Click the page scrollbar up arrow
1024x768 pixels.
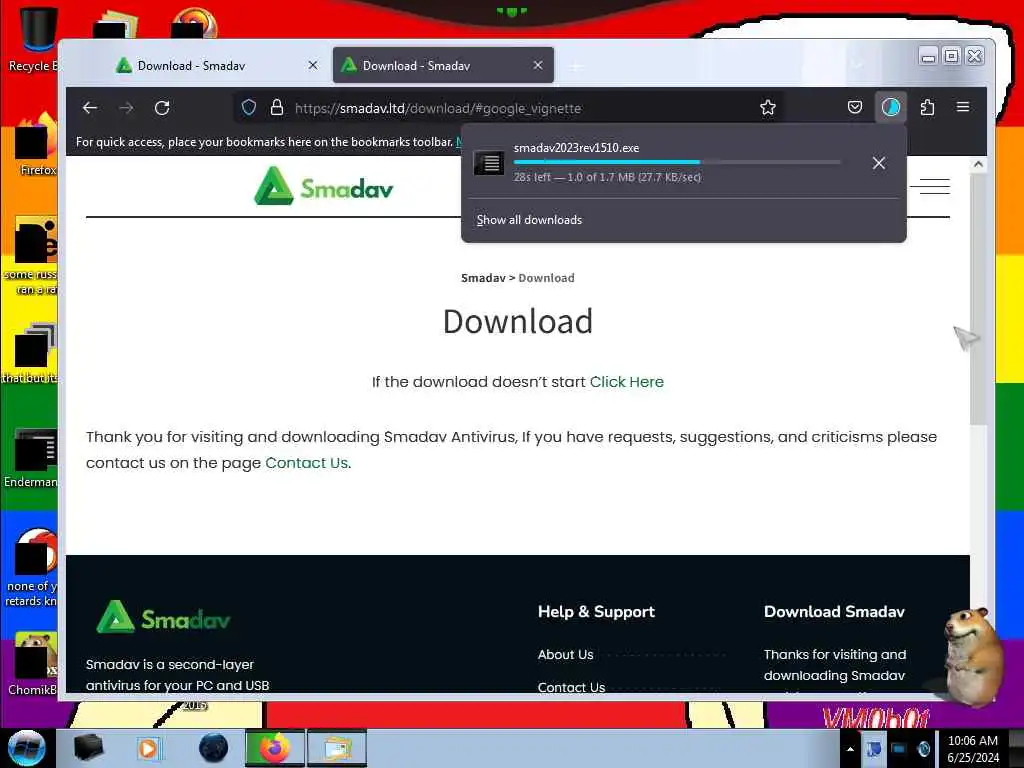click(978, 165)
